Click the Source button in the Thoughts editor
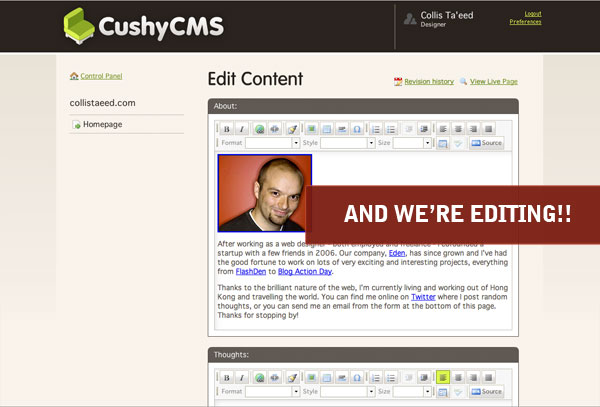 coord(486,392)
